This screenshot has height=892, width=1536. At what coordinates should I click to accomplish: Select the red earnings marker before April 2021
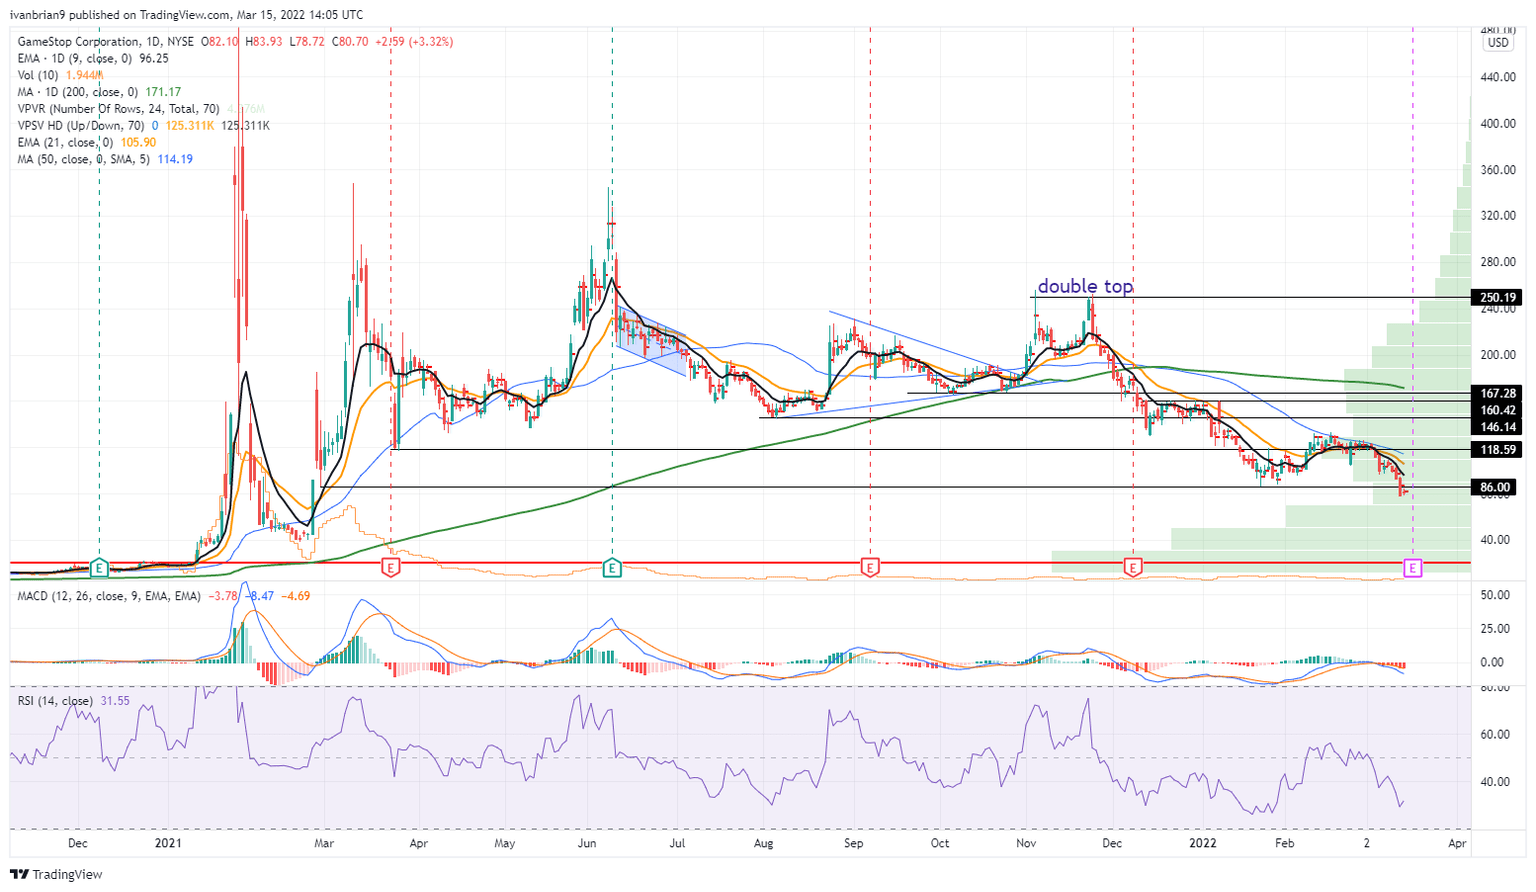coord(391,568)
